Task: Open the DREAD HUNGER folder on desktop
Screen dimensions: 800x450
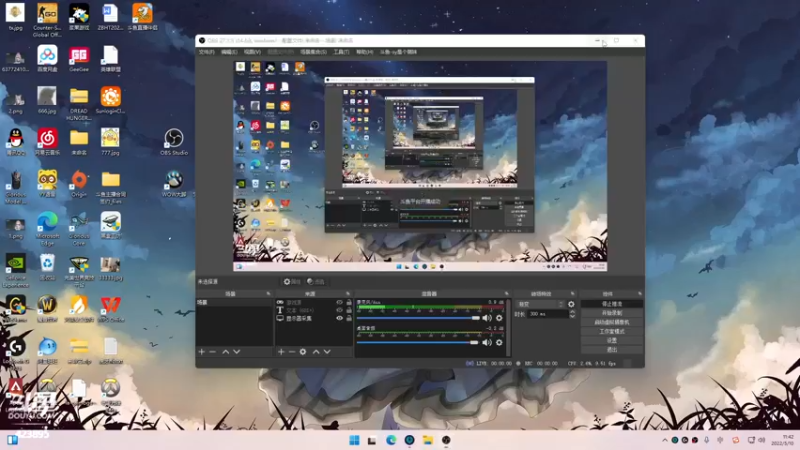Action: tap(79, 104)
